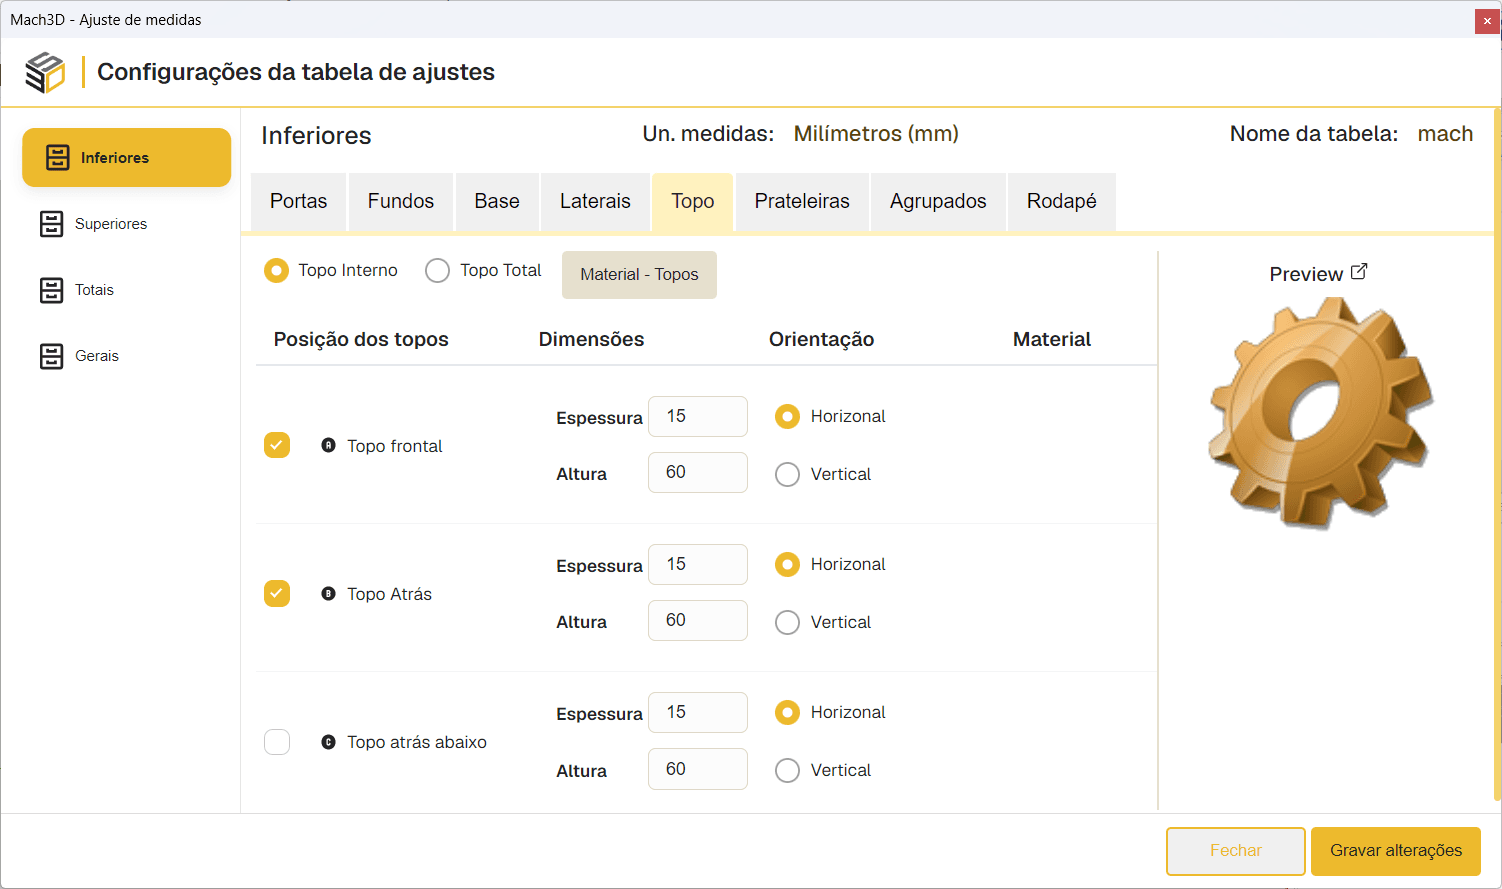
Task: Go to the Prateleiras tab
Action: tap(802, 202)
